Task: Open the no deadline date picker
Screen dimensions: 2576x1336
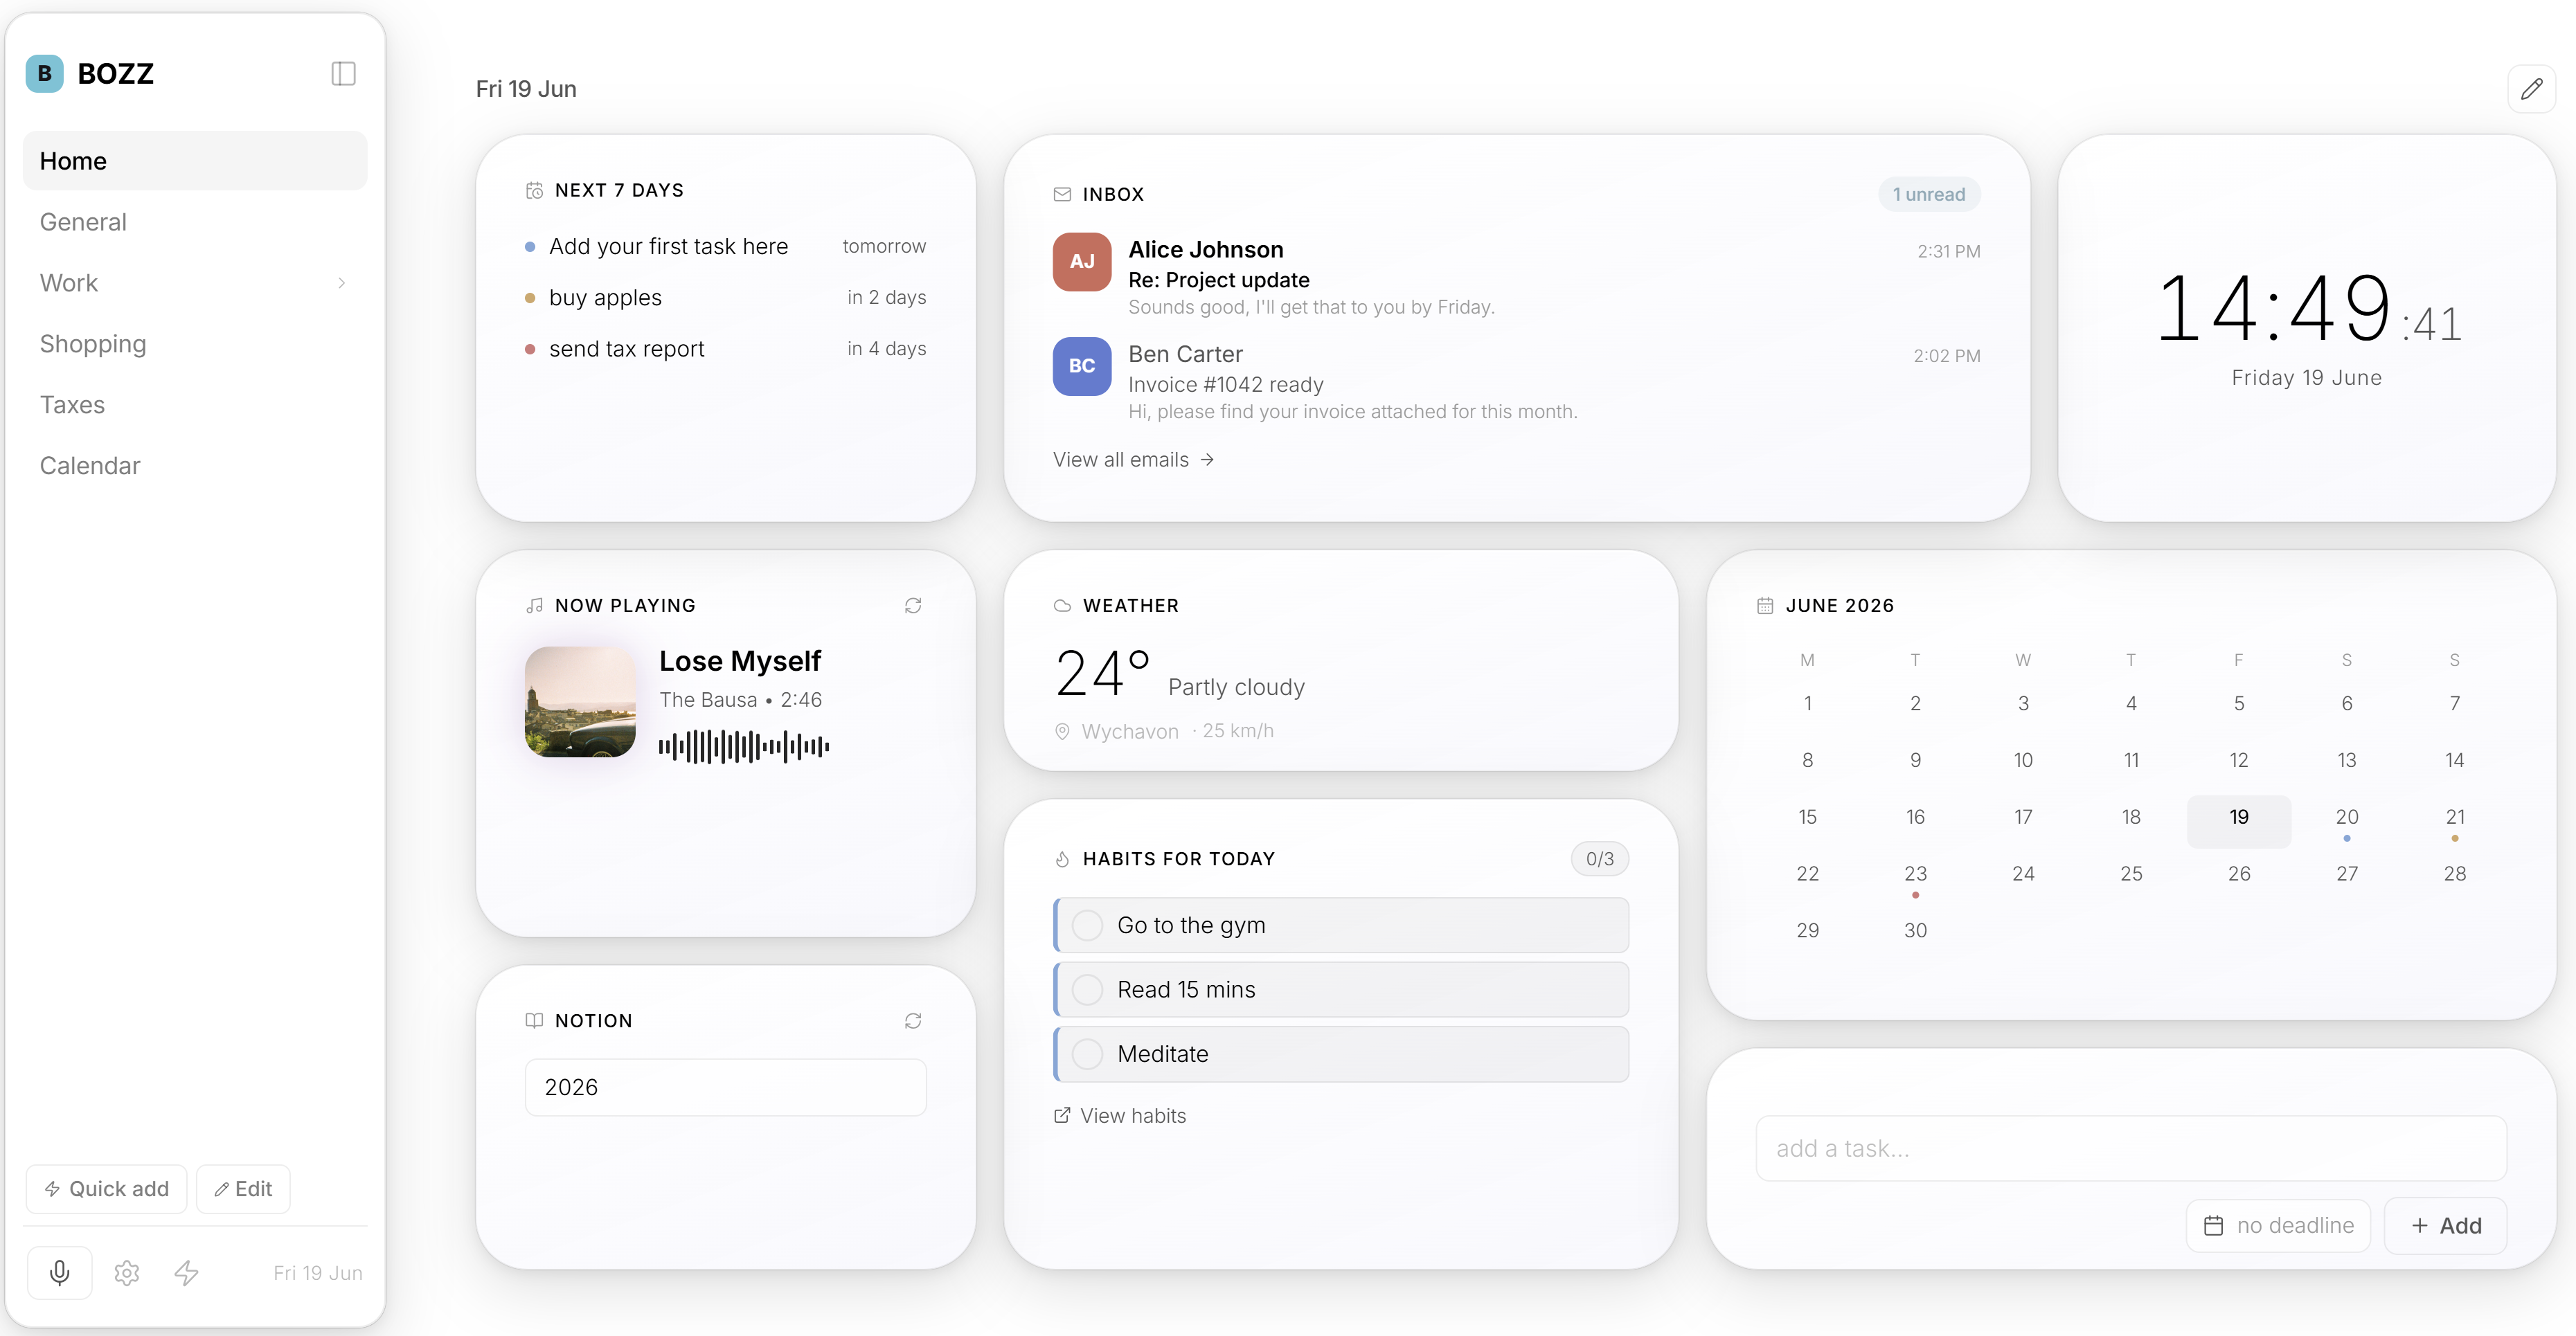Action: (x=2278, y=1225)
